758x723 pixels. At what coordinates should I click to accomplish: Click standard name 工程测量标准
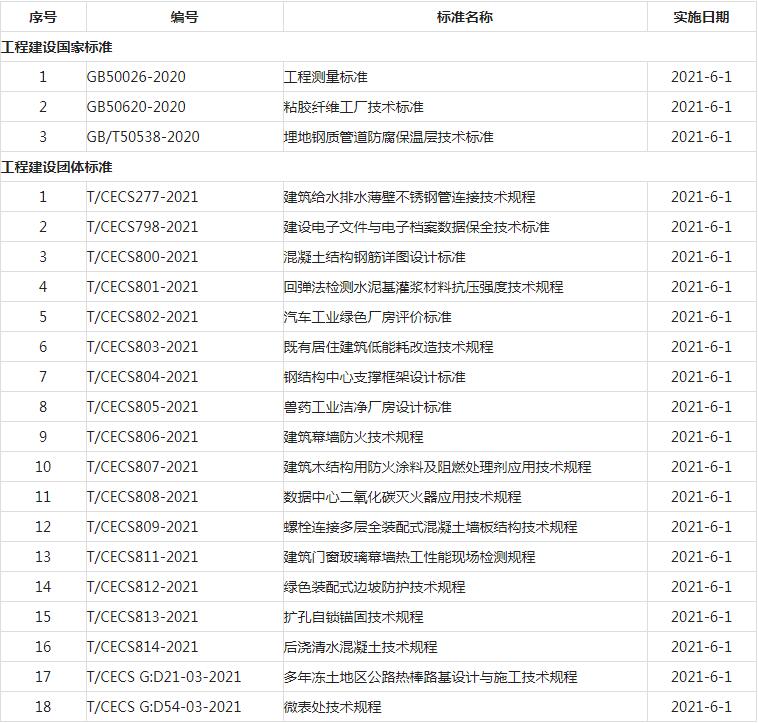pyautogui.click(x=325, y=77)
